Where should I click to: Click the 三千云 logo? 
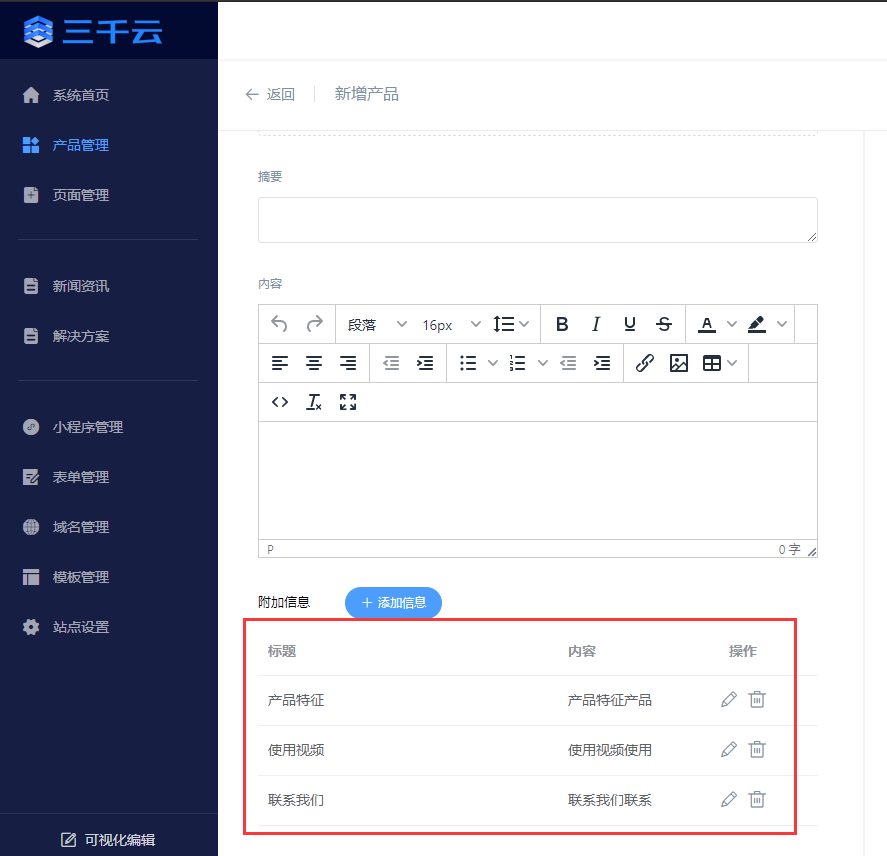93,31
